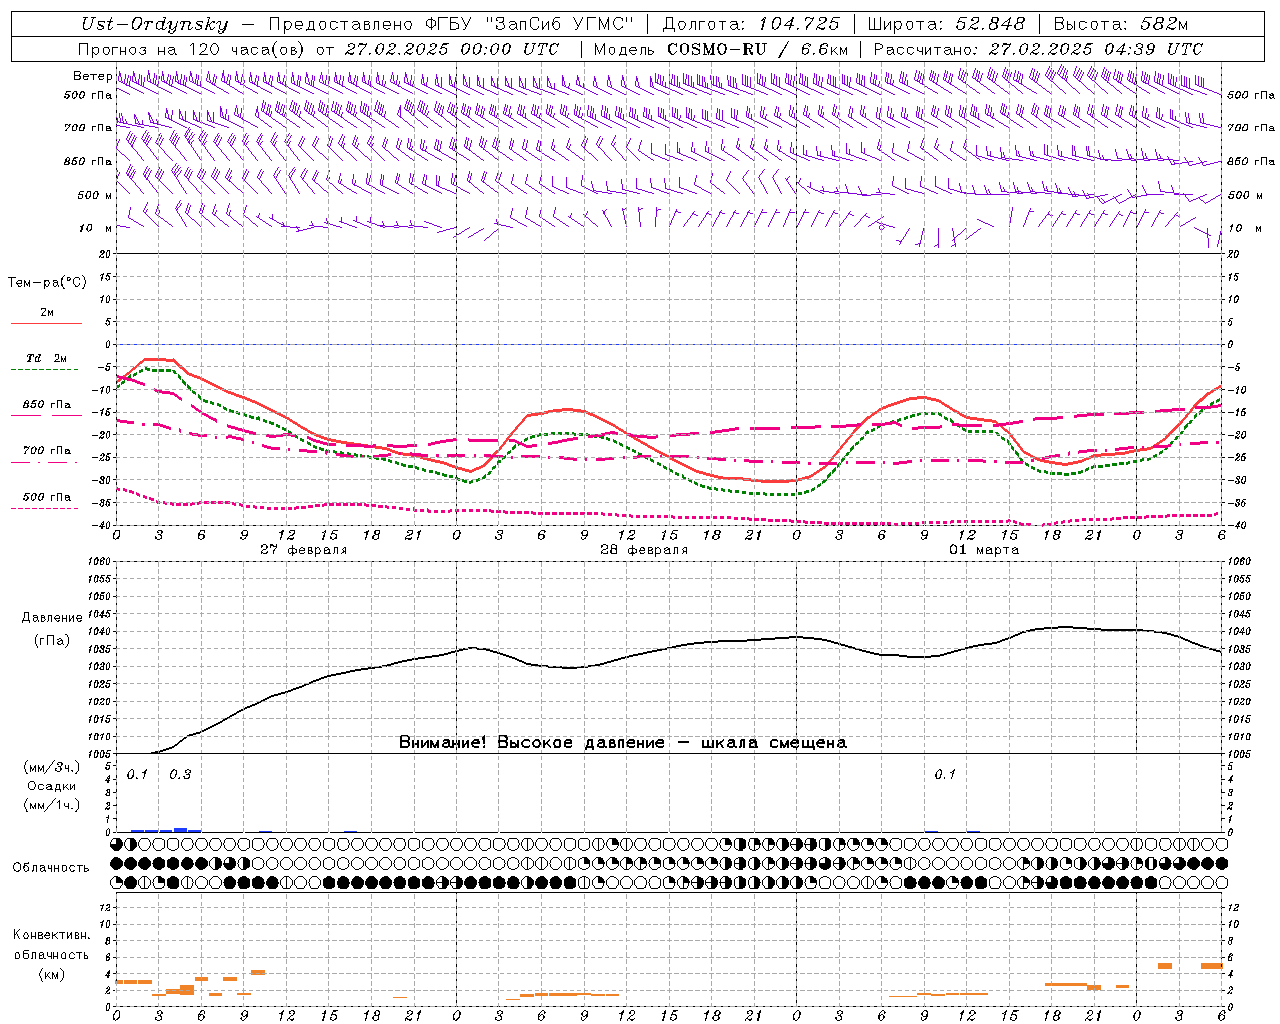1280x1024 pixels.
Task: Click the 'Td 2м' legend label
Action: [47, 358]
